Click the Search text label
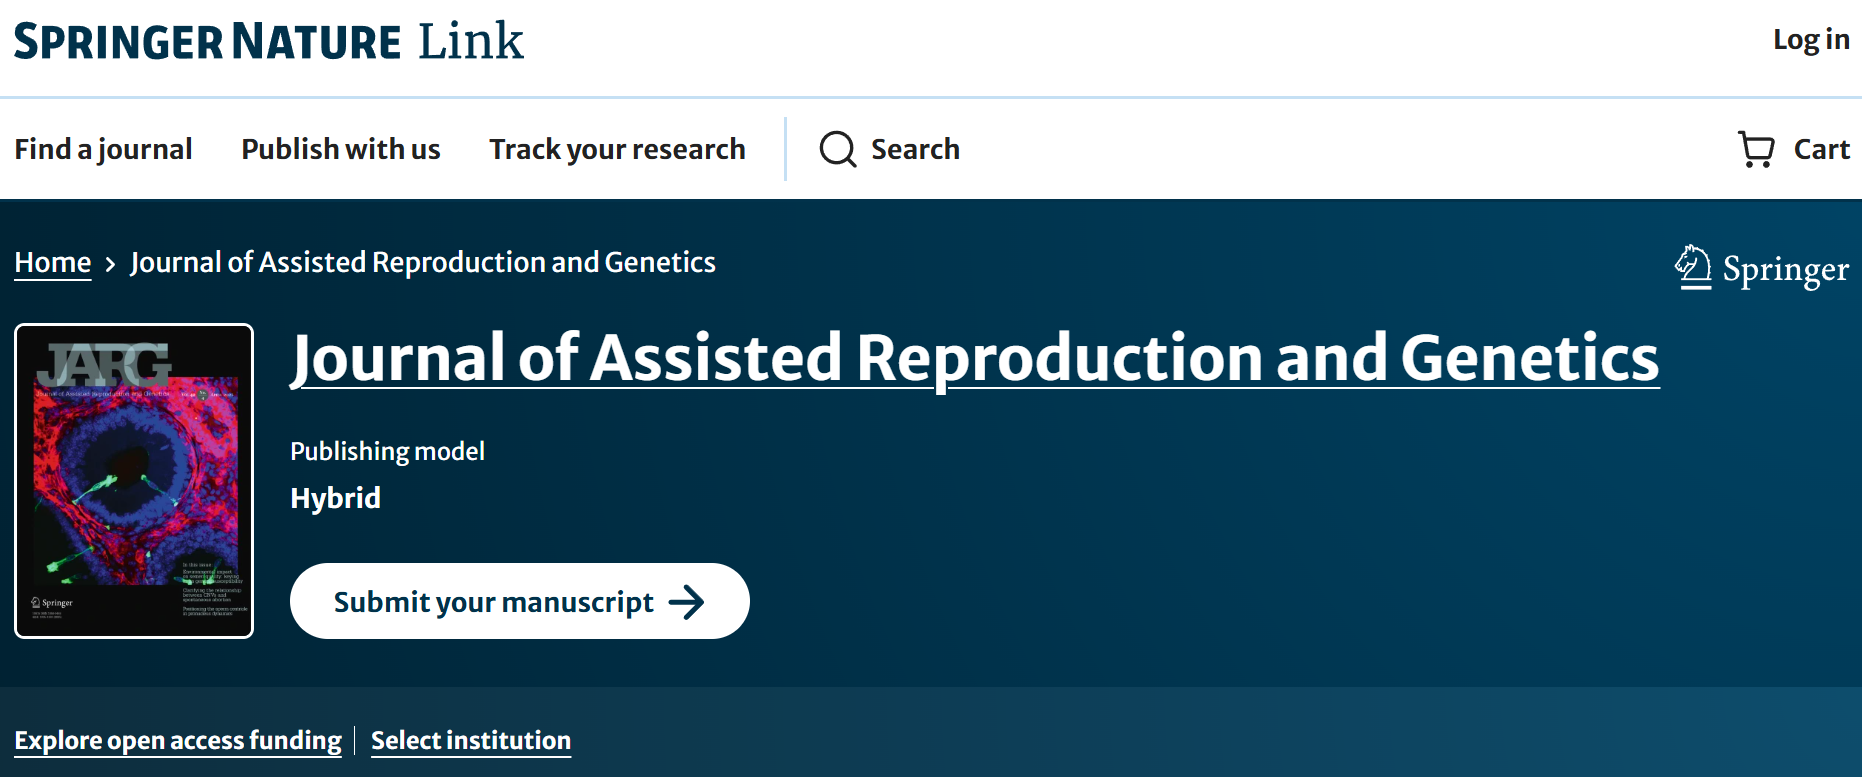 point(915,149)
